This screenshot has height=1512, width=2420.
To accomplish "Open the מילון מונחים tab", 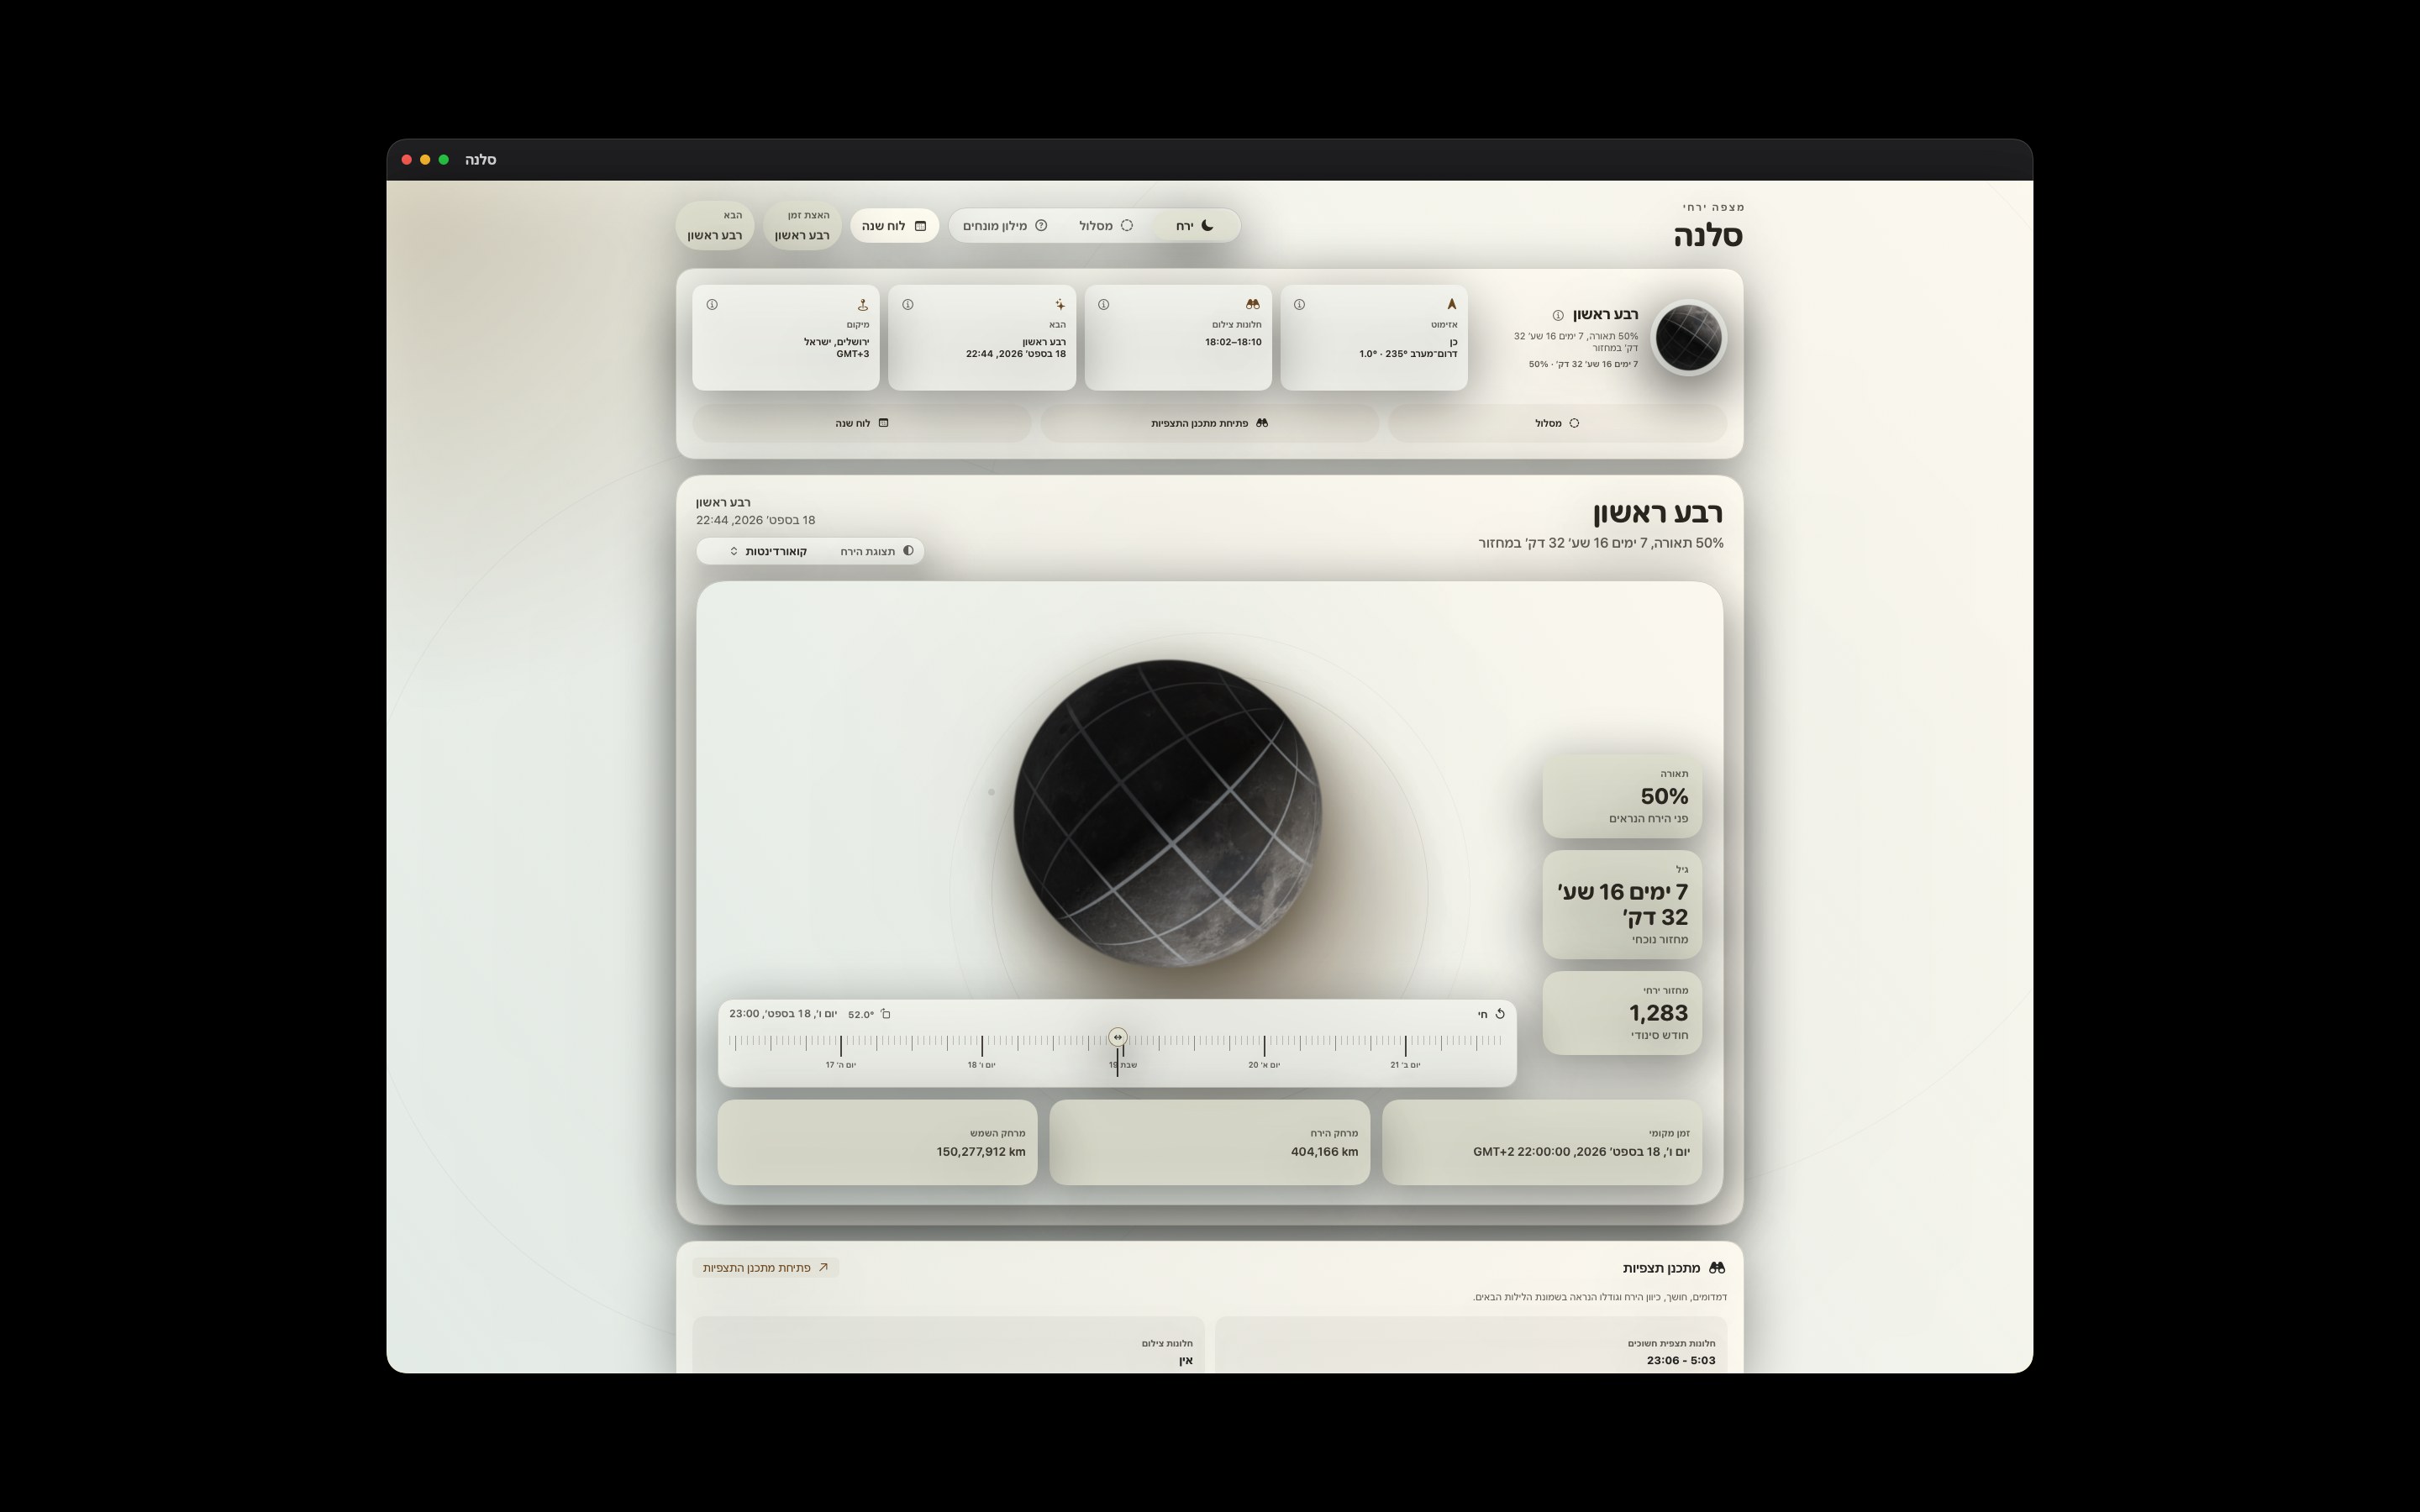I will (1005, 226).
